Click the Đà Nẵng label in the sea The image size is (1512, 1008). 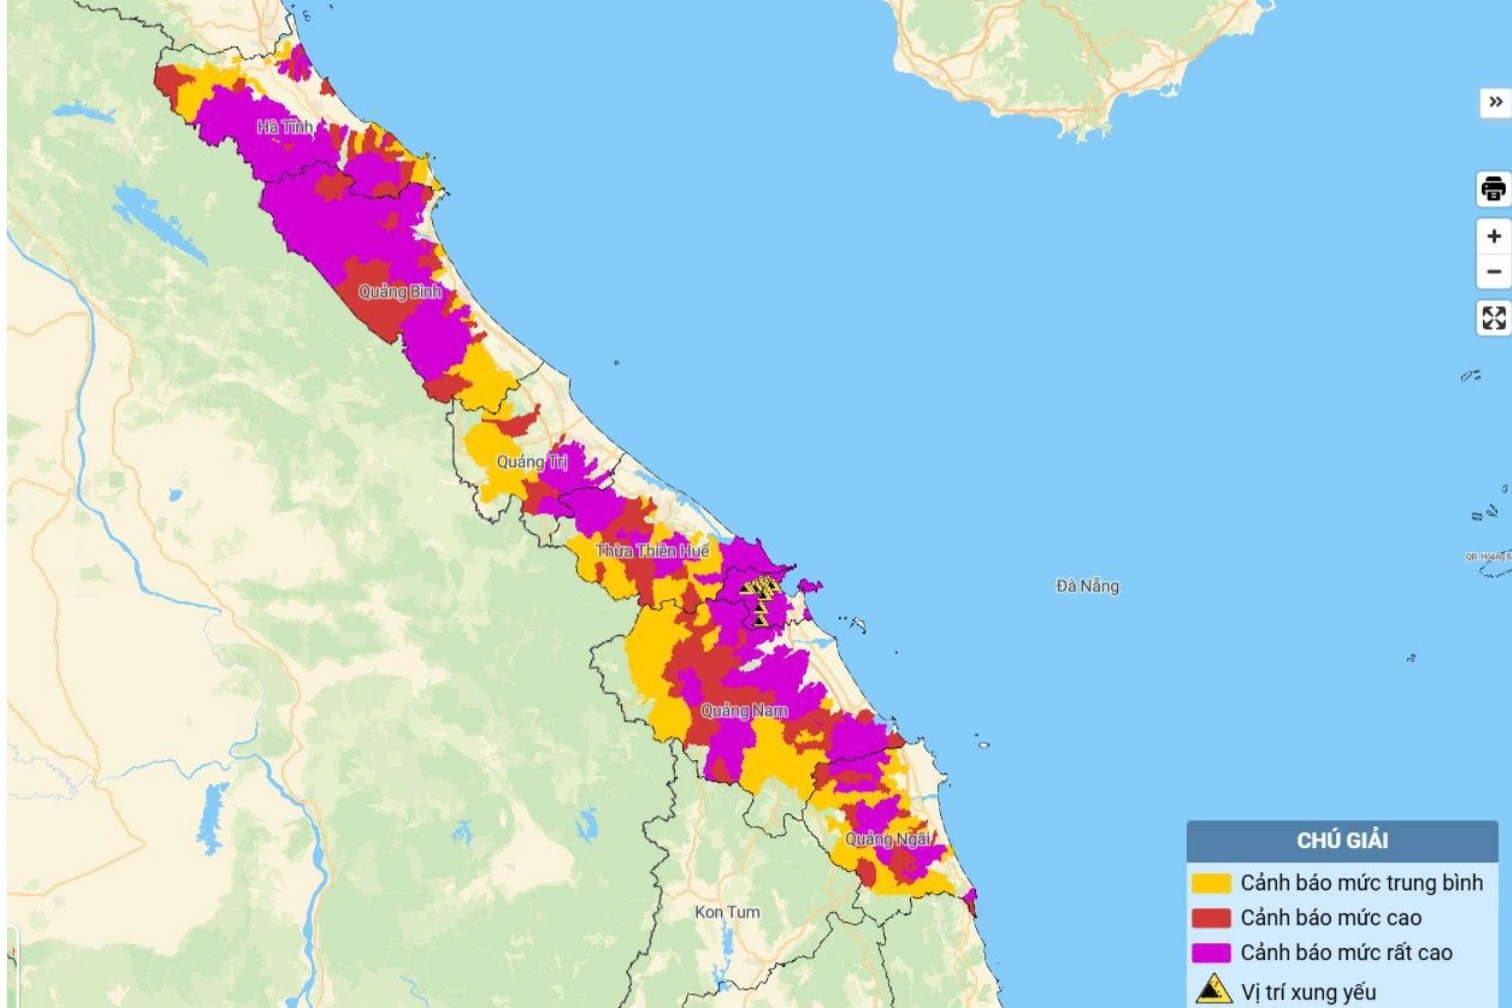pos(1088,586)
